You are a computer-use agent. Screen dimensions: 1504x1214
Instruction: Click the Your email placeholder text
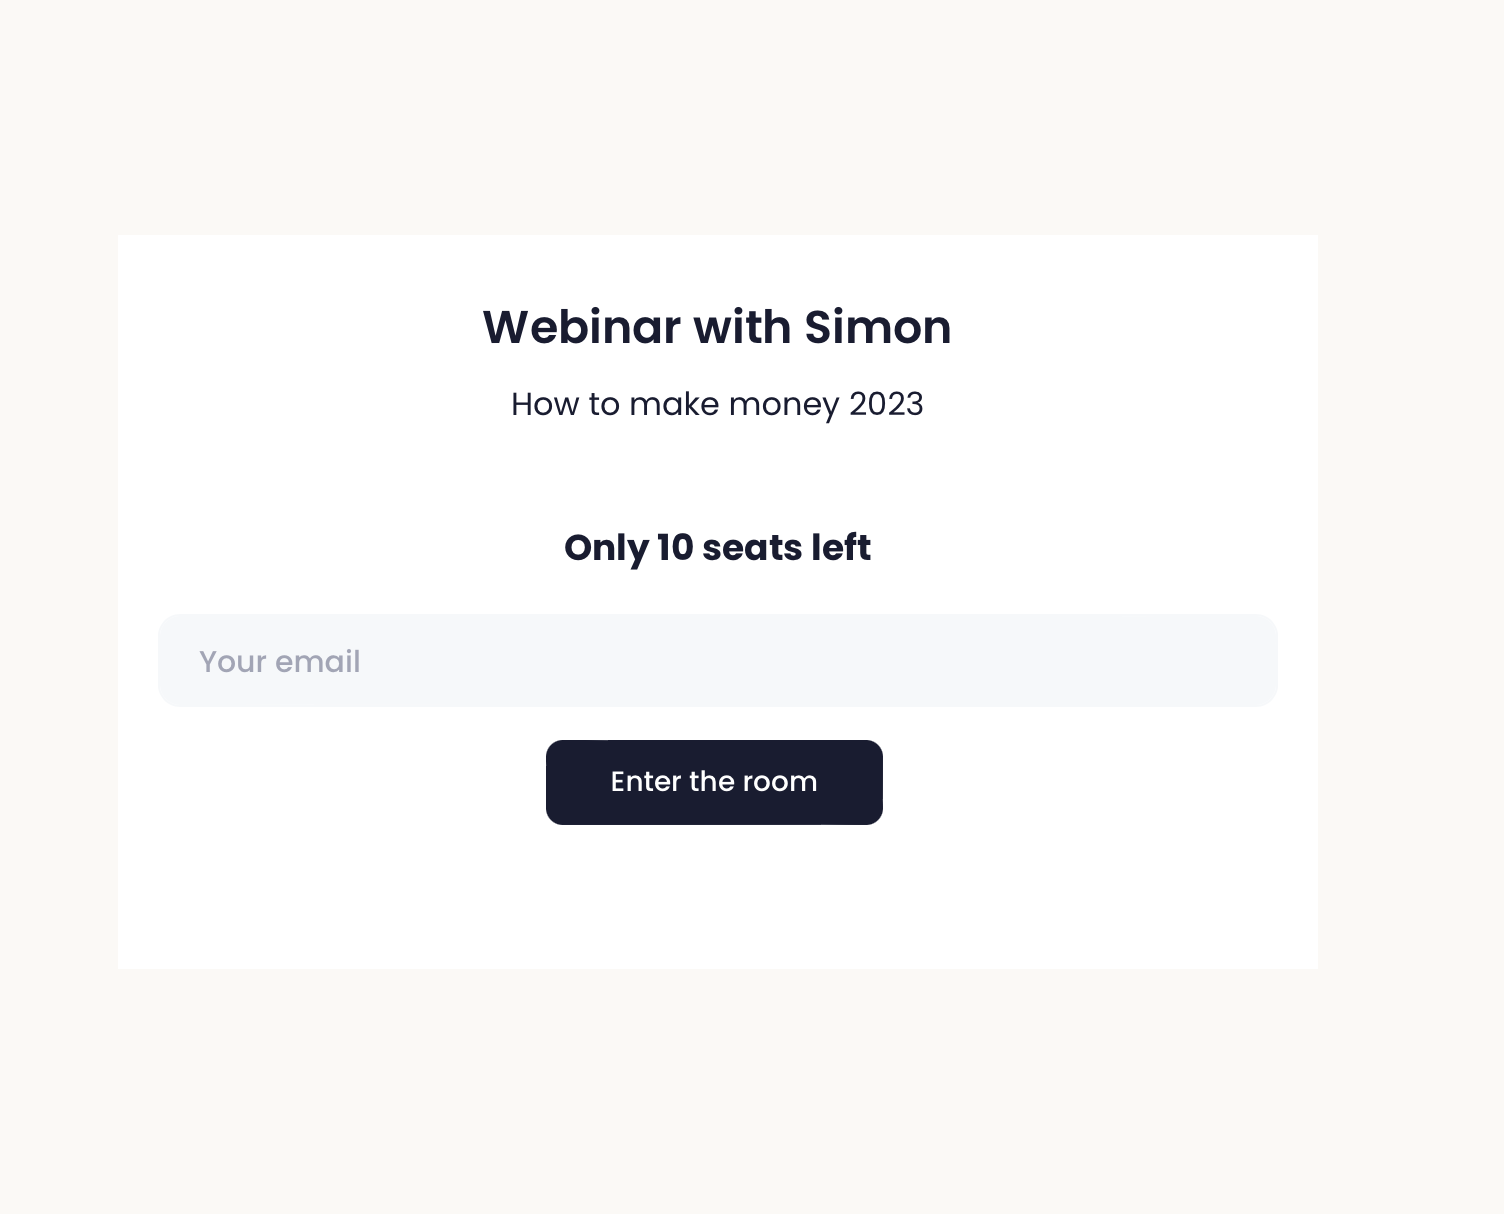(x=280, y=662)
